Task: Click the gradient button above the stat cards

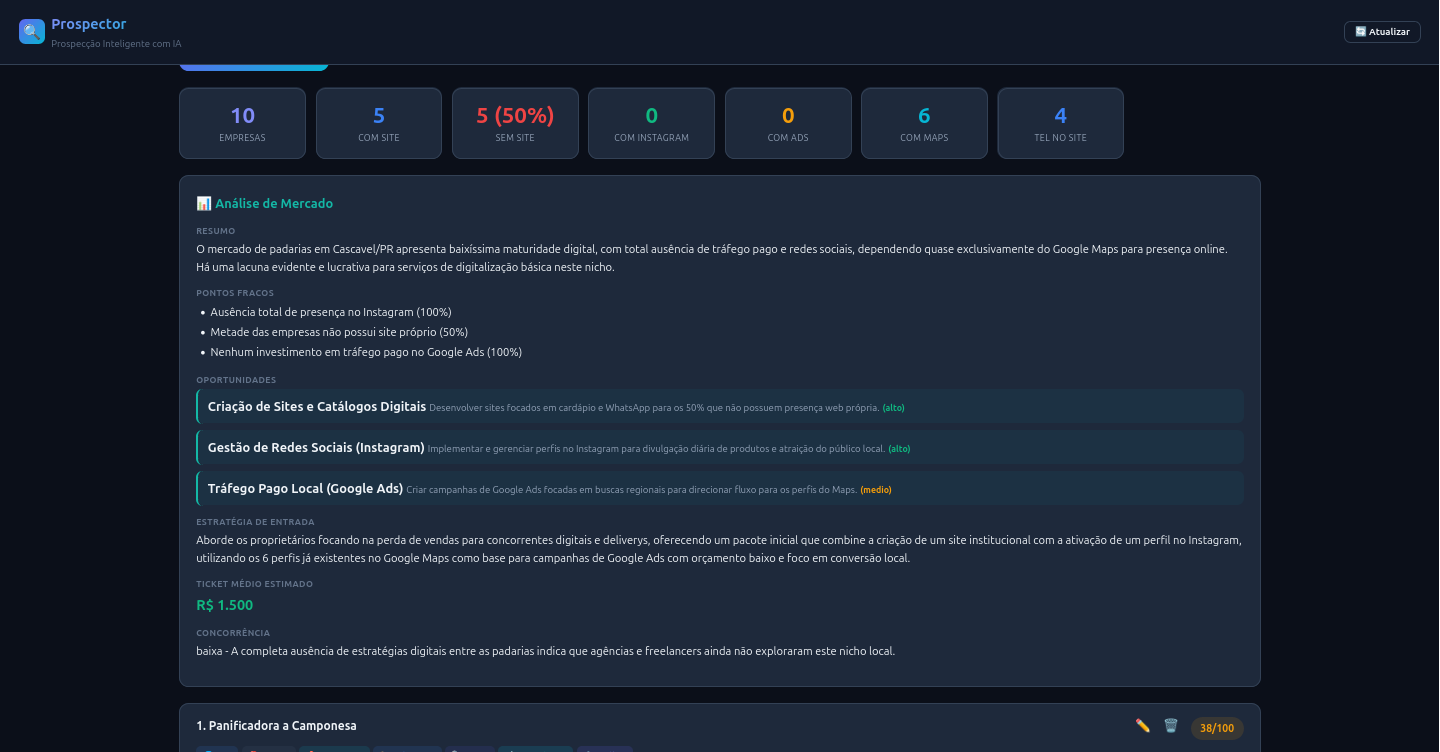Action: click(x=254, y=67)
